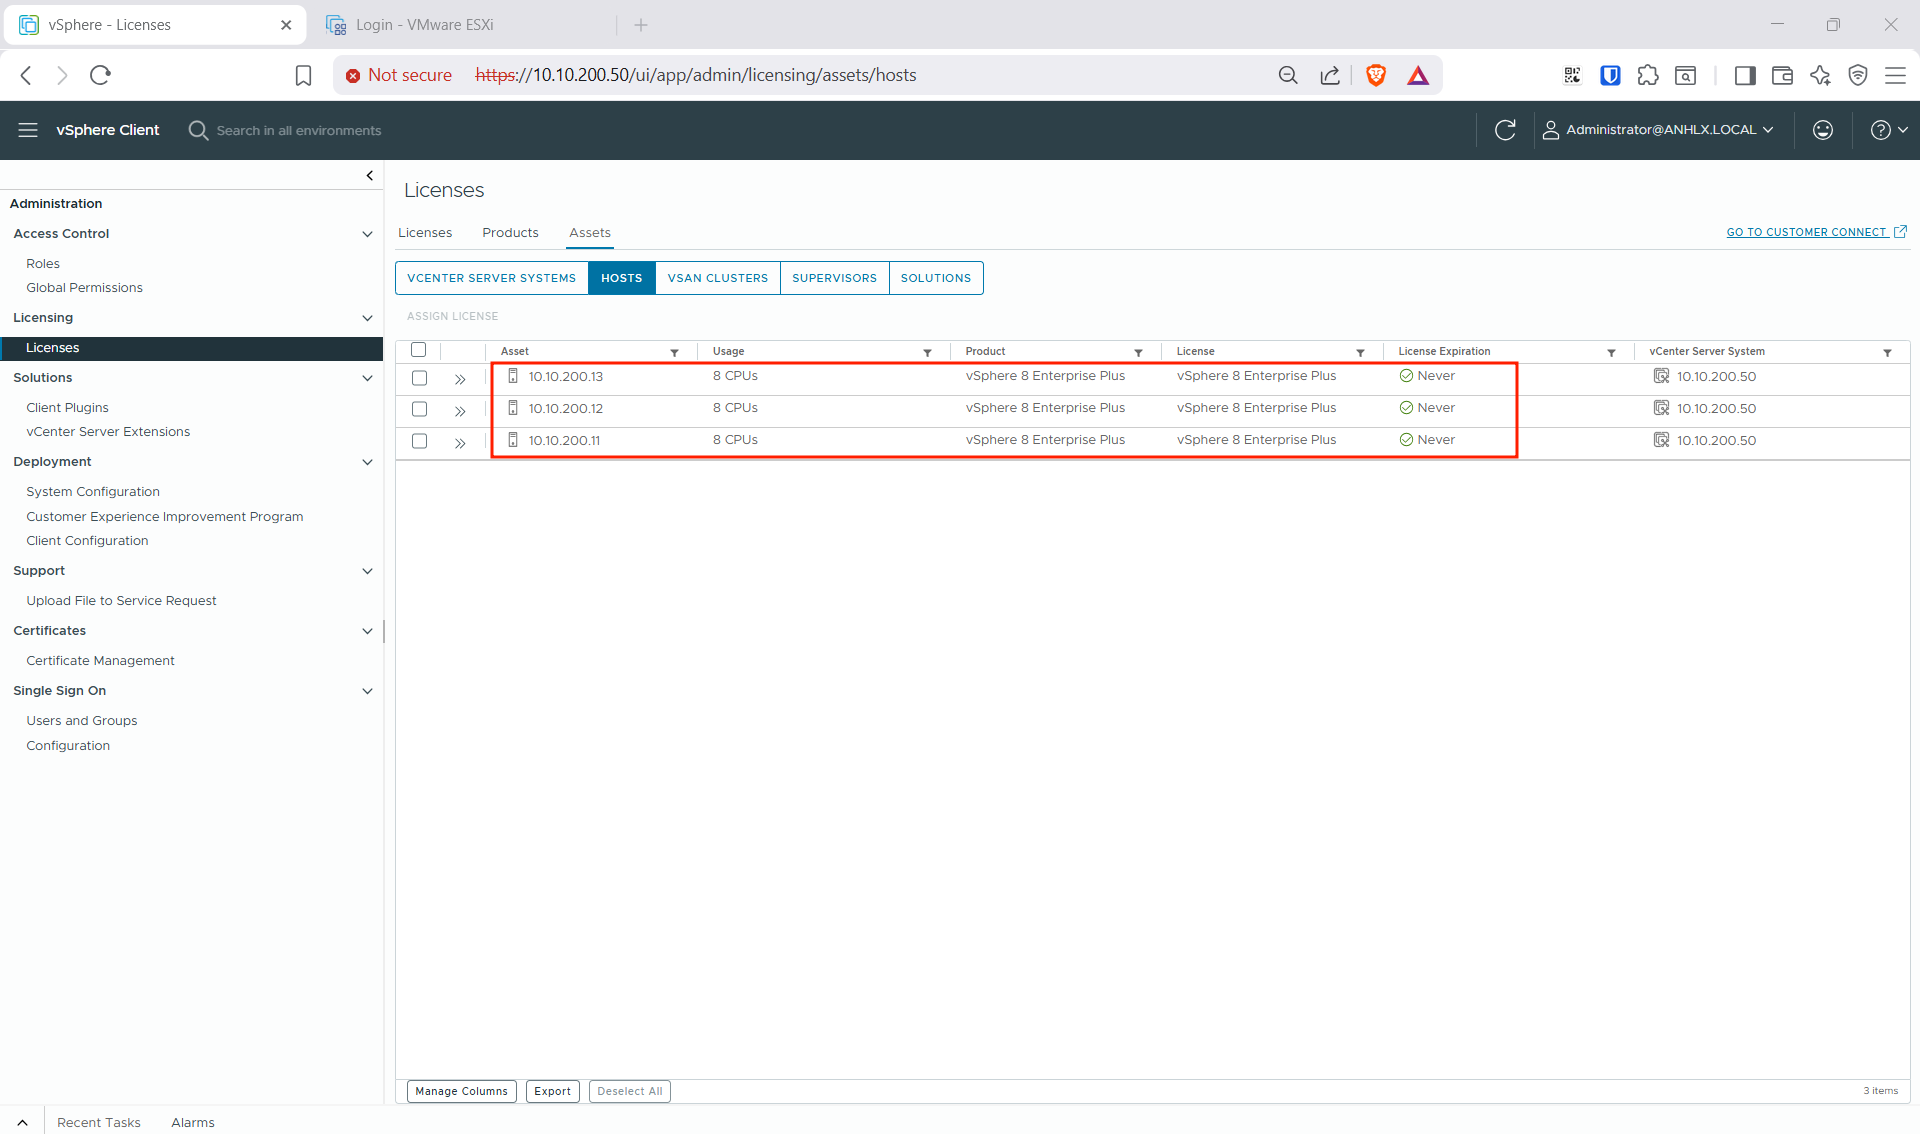
Task: Open the Roles page
Action: pos(43,264)
